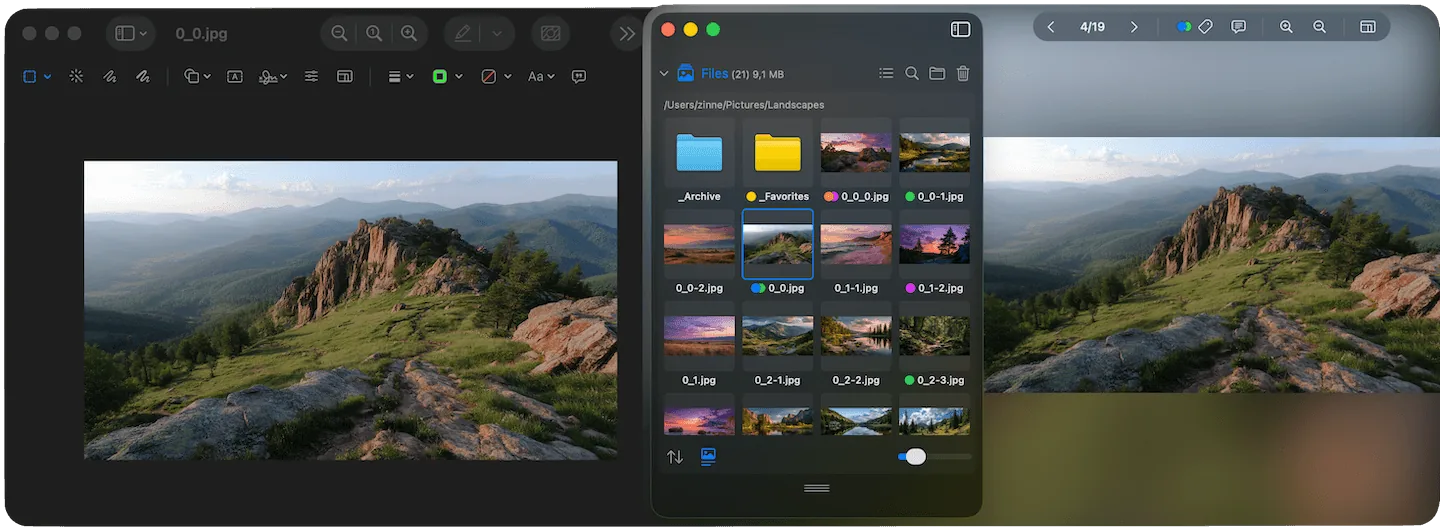This screenshot has width=1440, height=532.
Task: Toggle the viewer layout panel icon
Action: [1367, 27]
